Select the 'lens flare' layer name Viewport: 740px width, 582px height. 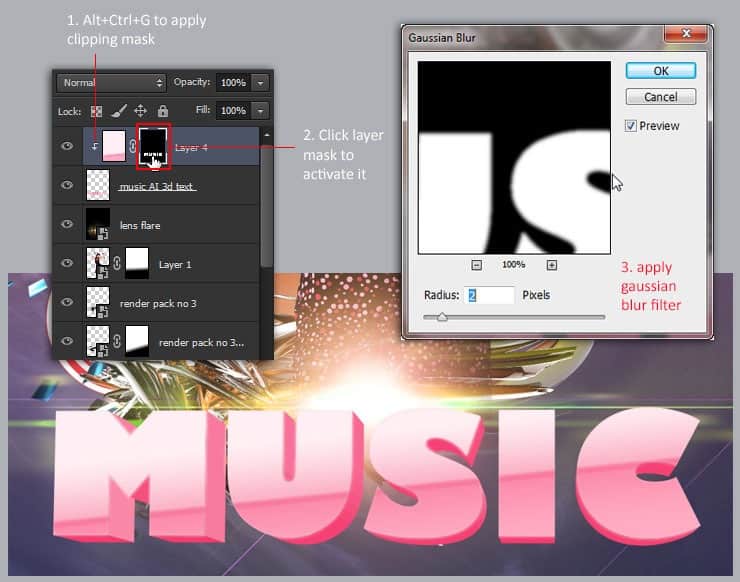coord(140,226)
